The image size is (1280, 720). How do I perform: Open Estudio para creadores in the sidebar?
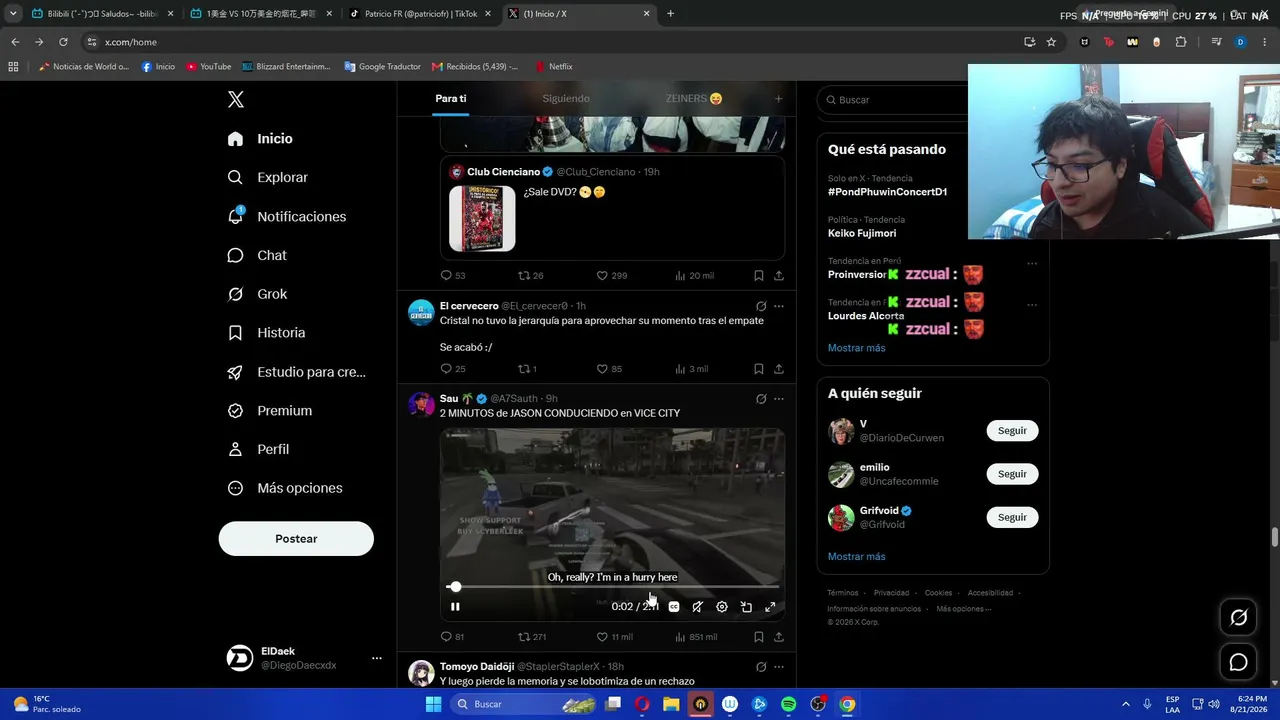tap(297, 372)
